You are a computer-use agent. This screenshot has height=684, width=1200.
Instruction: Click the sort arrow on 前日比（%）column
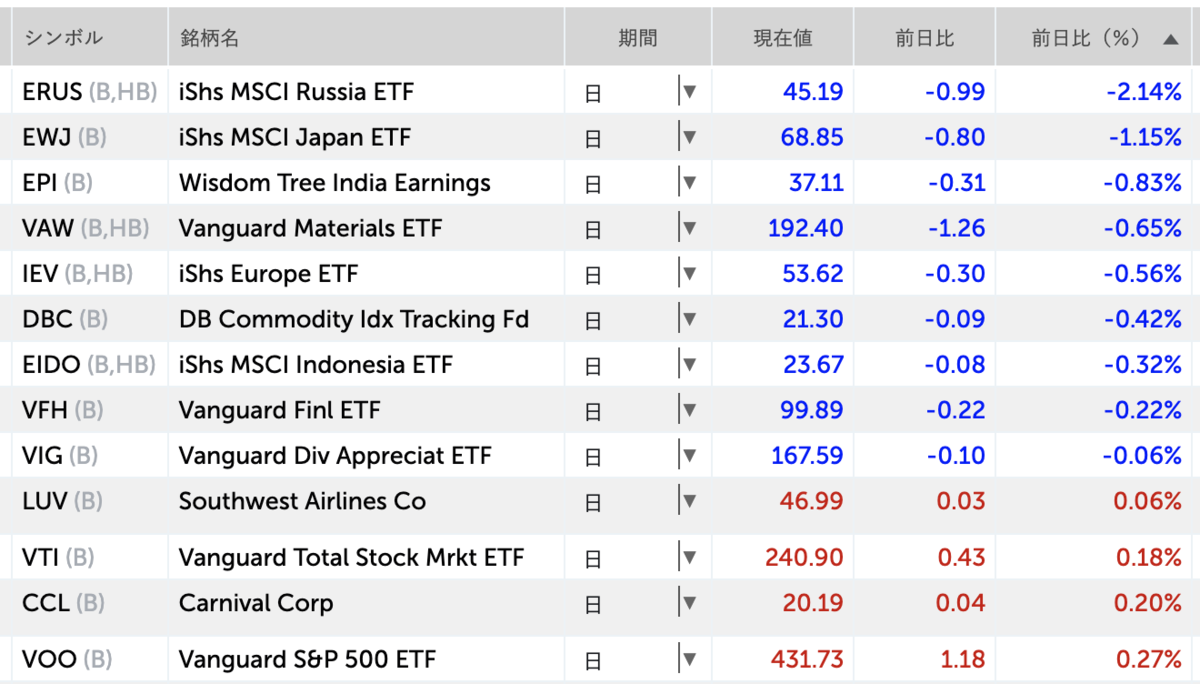pos(1171,36)
